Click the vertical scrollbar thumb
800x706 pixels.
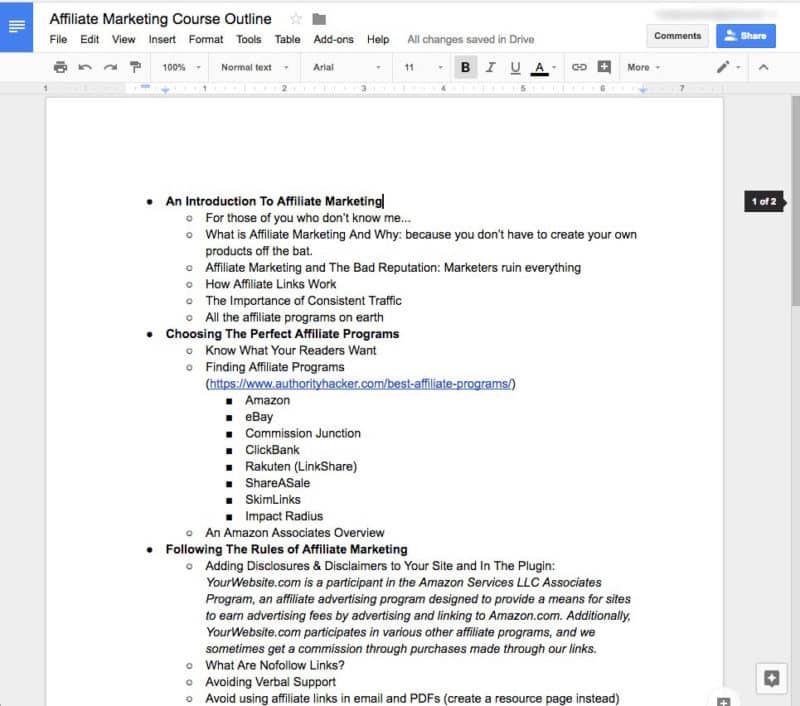point(795,200)
